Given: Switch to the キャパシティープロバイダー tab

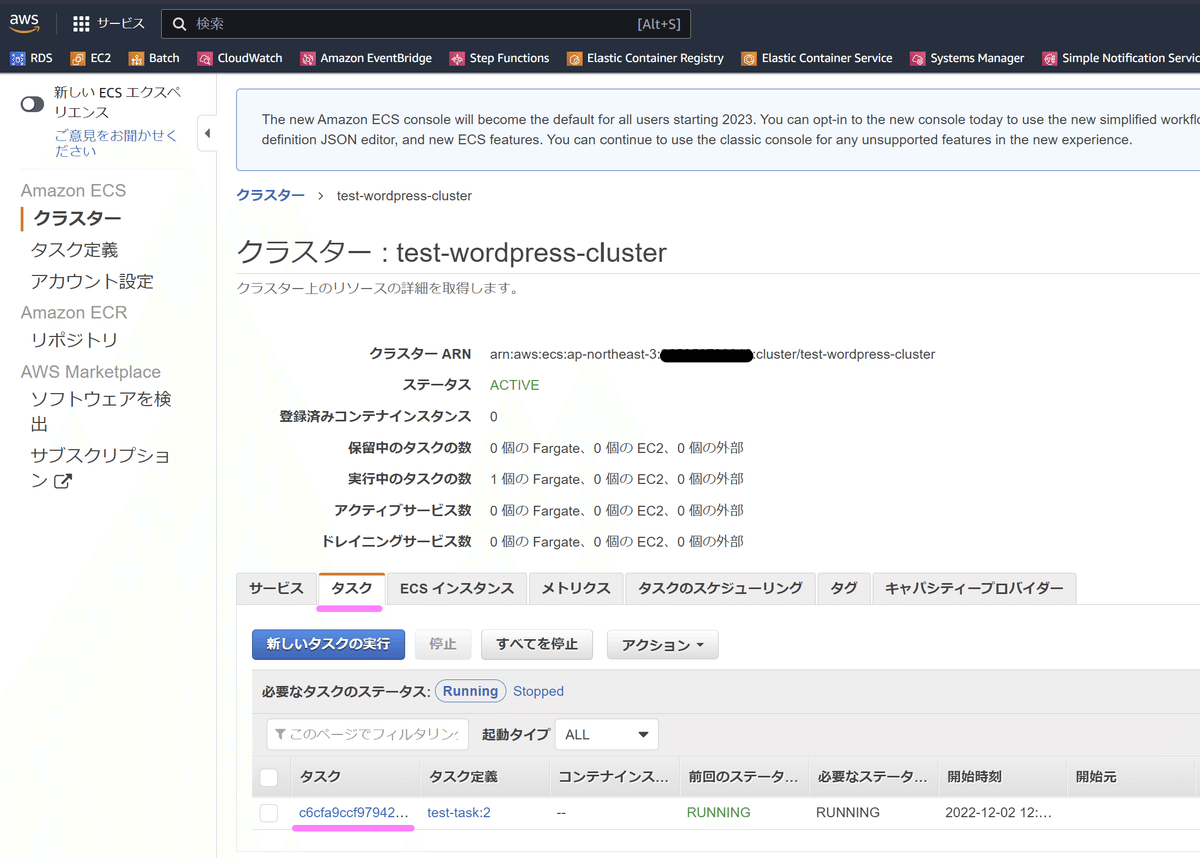Looking at the screenshot, I should point(974,588).
